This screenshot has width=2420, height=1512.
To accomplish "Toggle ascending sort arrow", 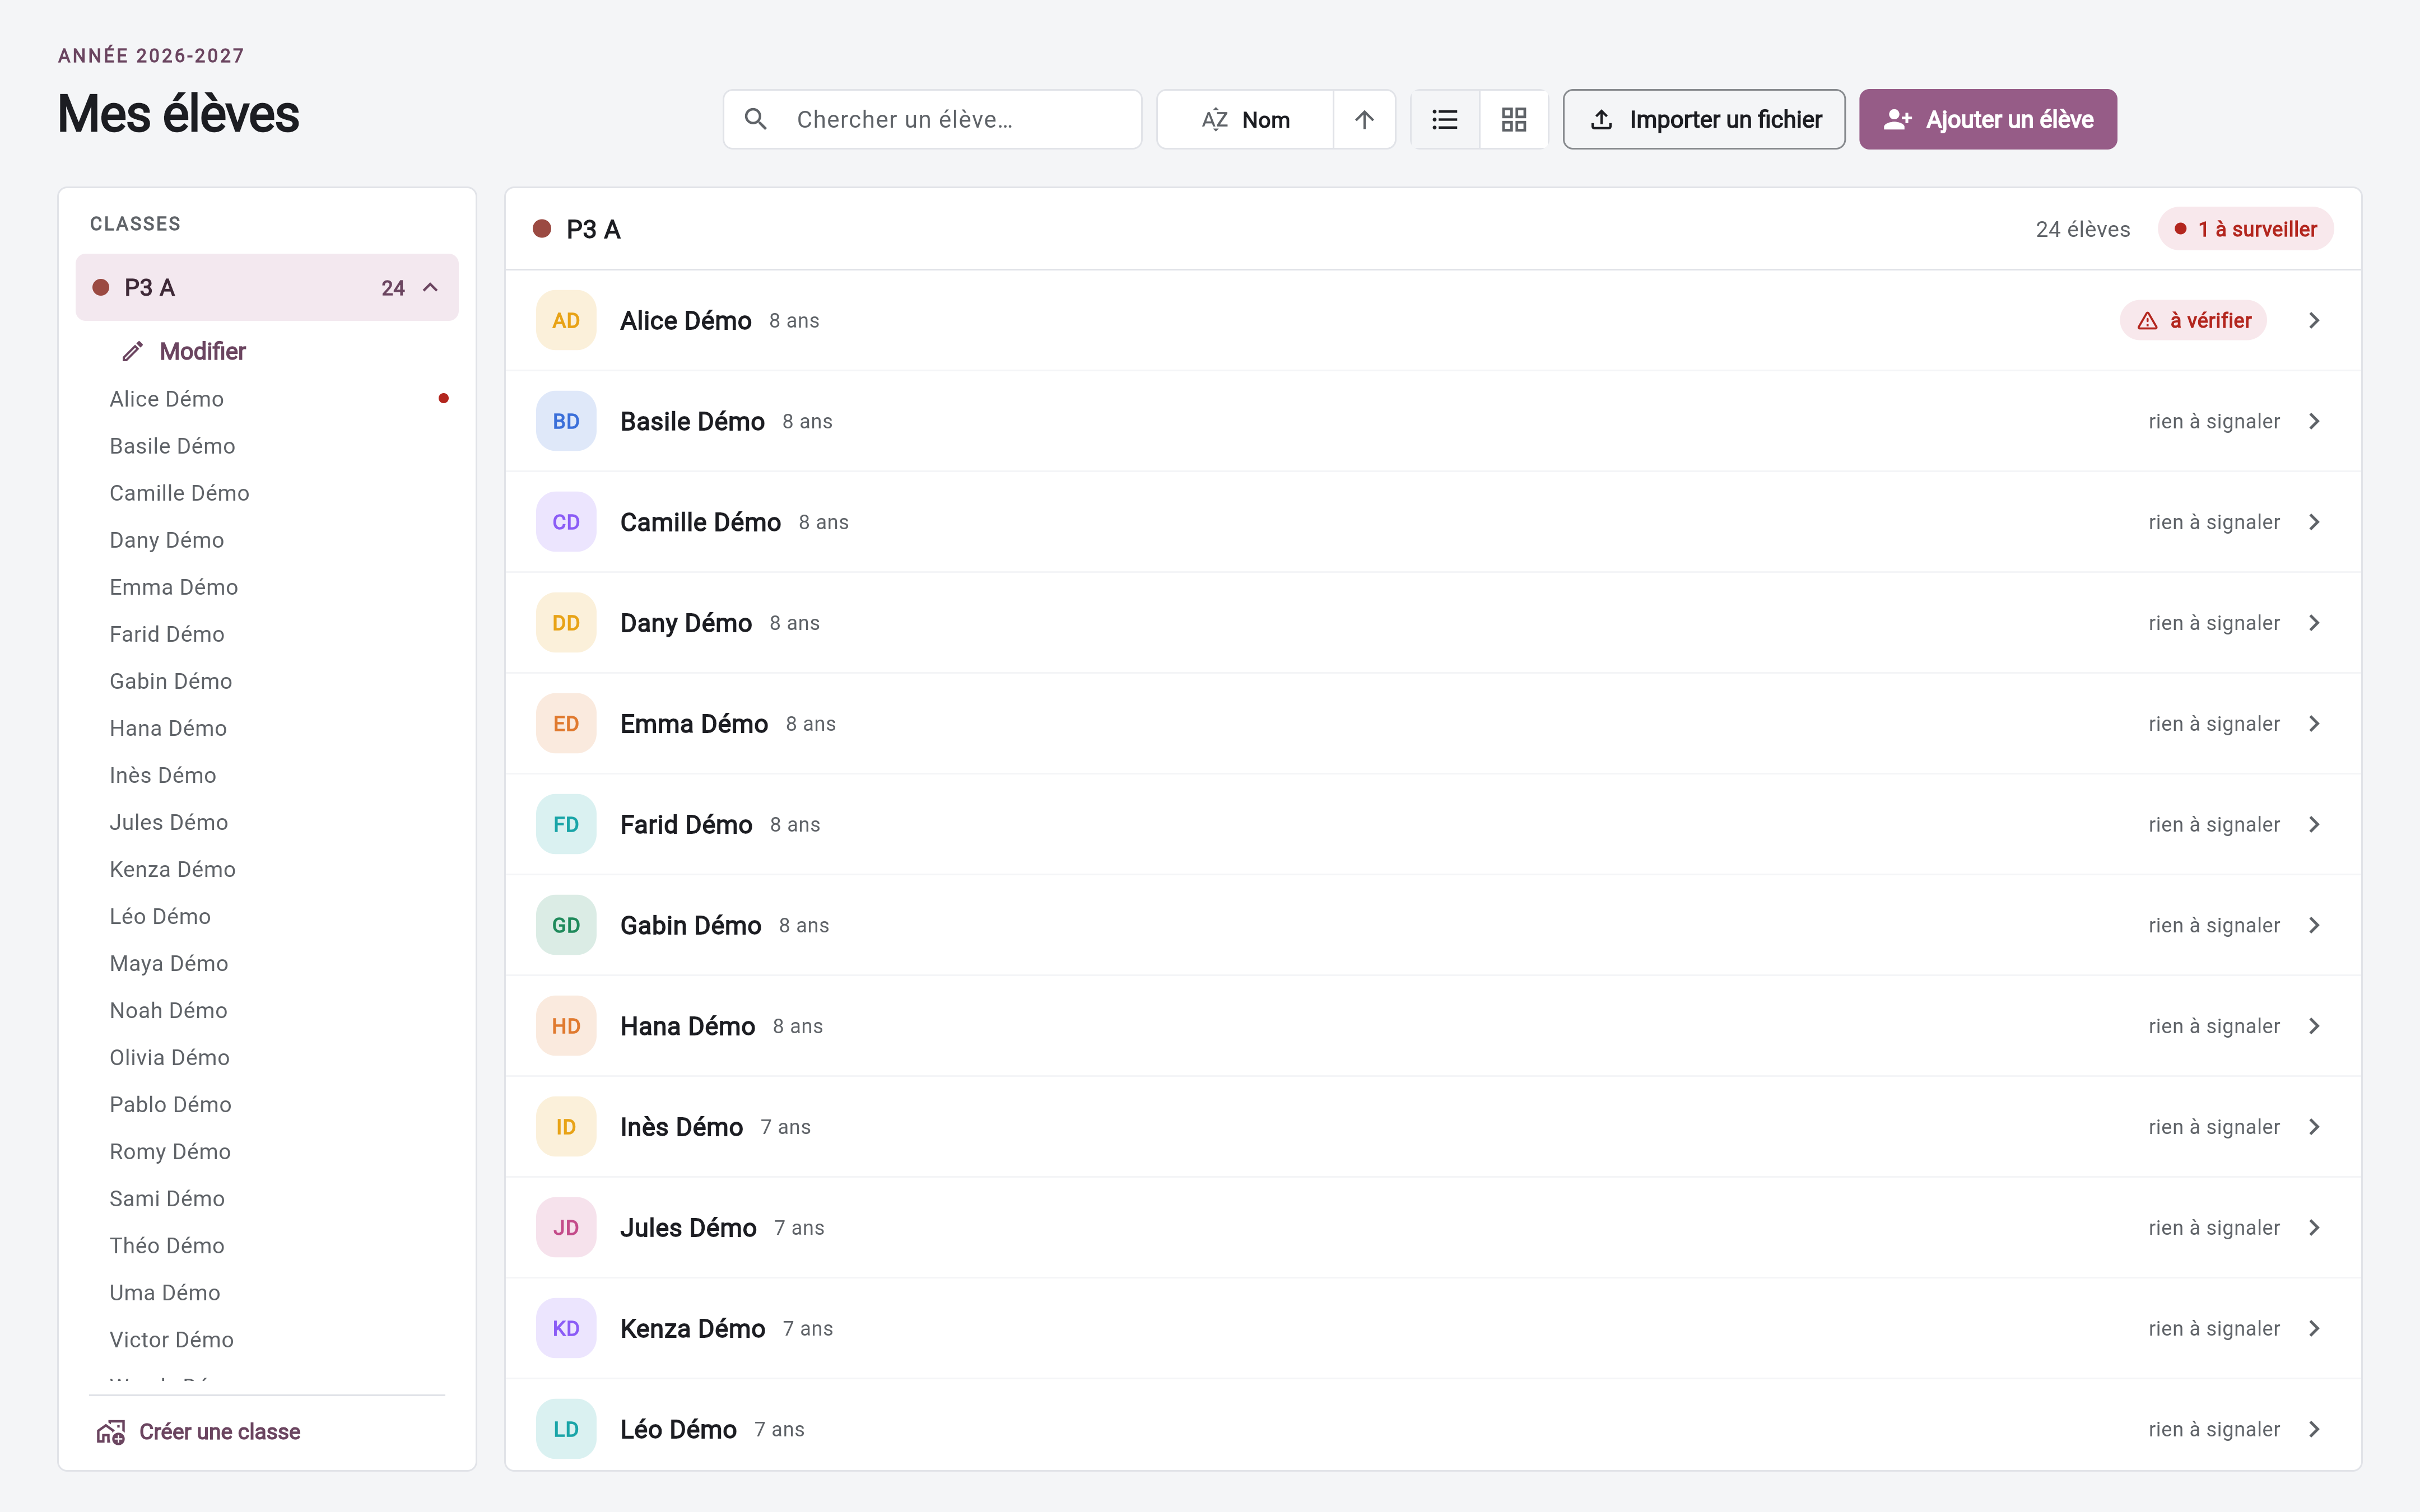I will [x=1364, y=120].
